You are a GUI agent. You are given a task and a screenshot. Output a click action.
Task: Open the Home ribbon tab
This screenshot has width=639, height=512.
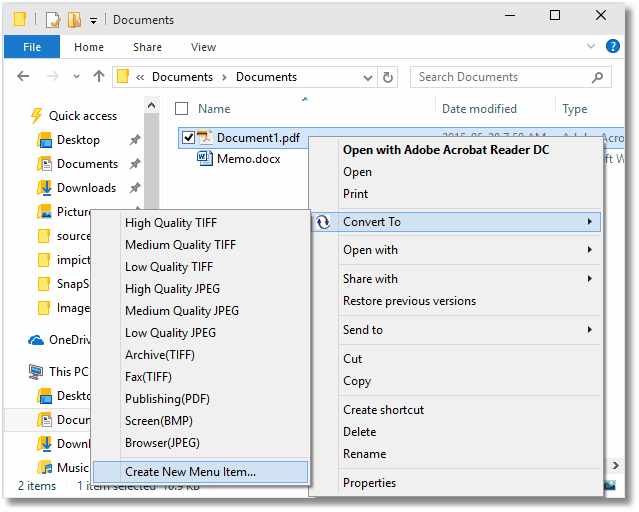point(88,47)
